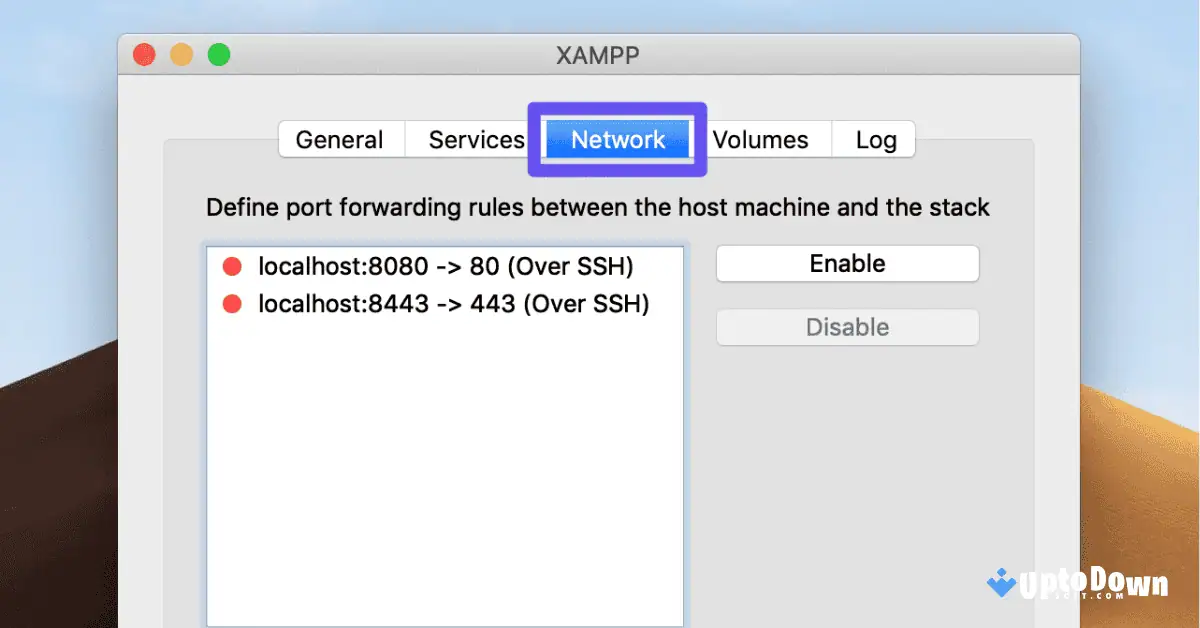Screen dimensions: 1200x628
Task: Click the highlighted Network tab border
Action: point(616,106)
